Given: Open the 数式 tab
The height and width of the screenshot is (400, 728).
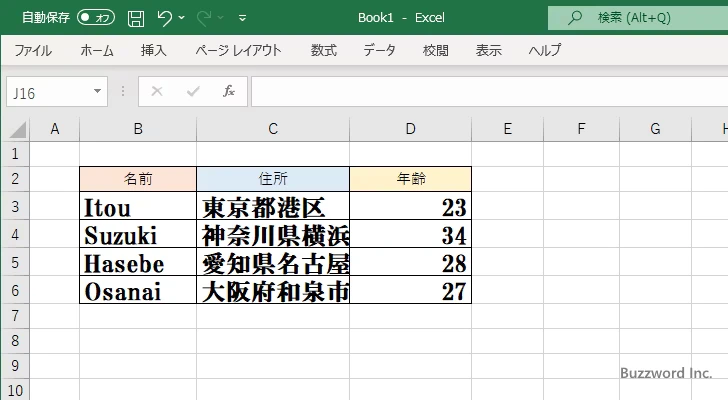Looking at the screenshot, I should 324,50.
